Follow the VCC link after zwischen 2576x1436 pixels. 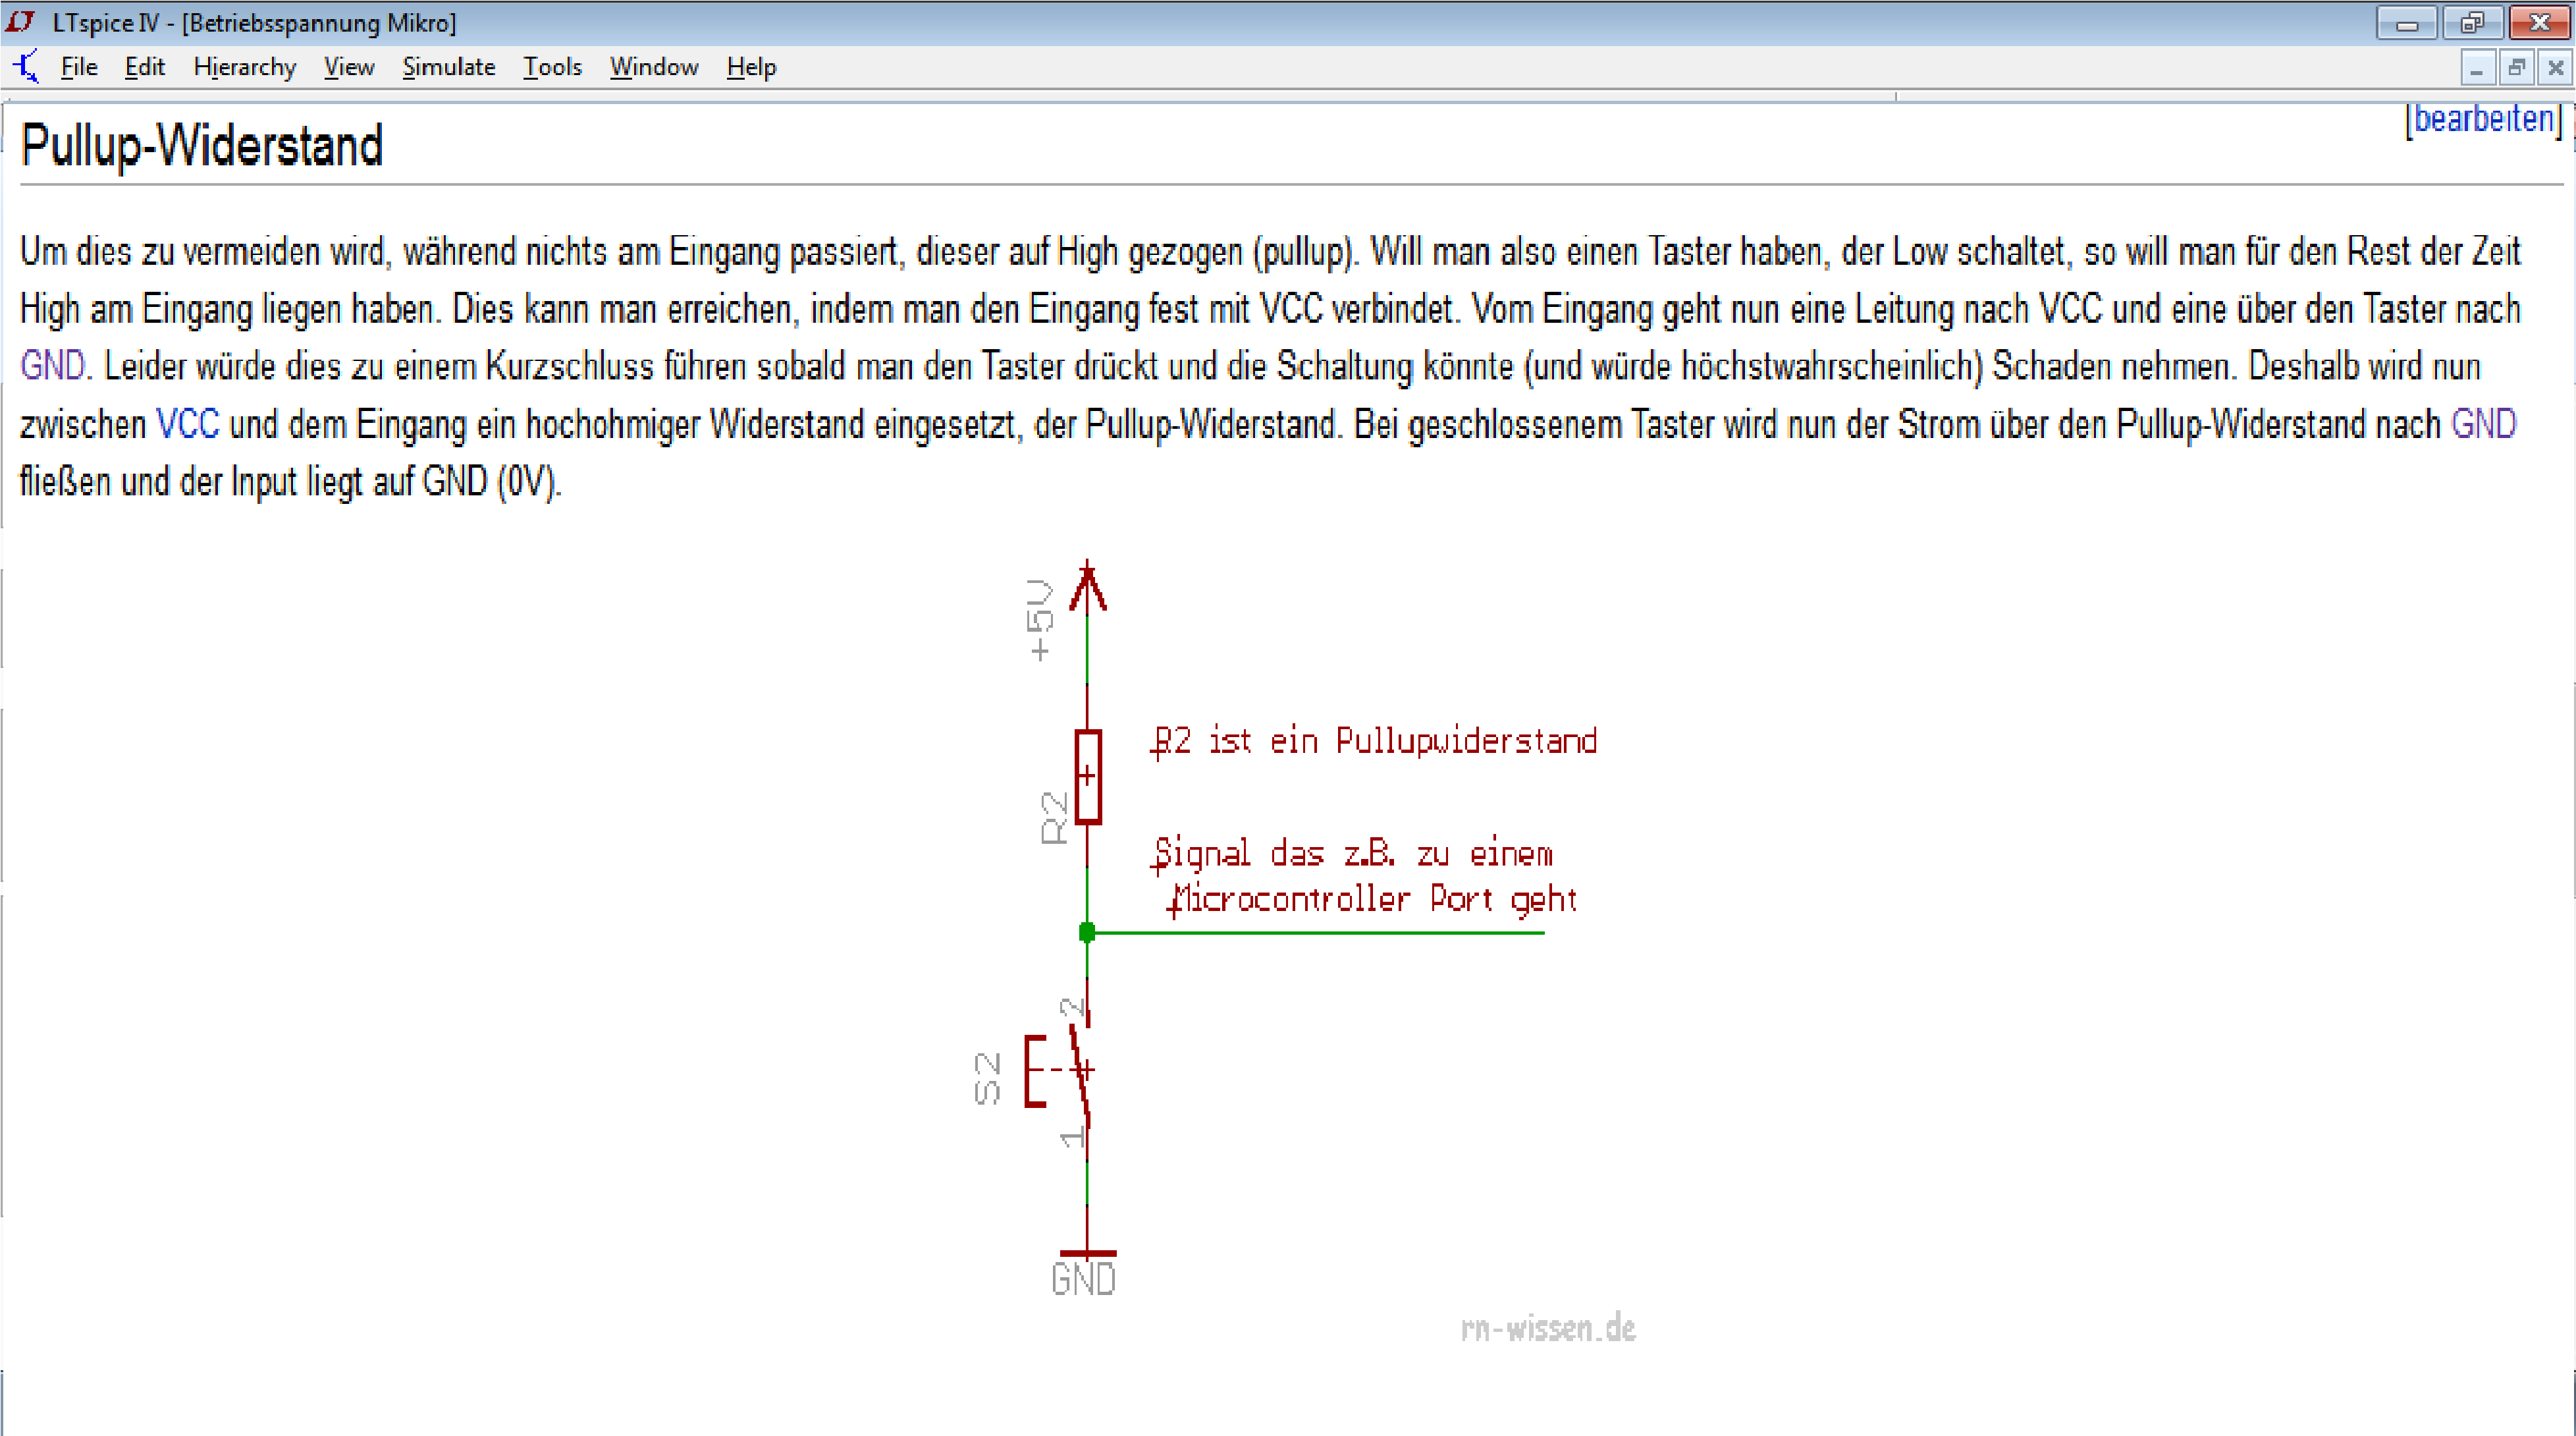(188, 424)
